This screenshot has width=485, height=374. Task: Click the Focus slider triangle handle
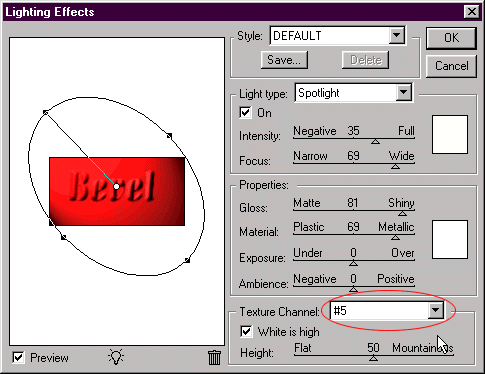click(395, 166)
